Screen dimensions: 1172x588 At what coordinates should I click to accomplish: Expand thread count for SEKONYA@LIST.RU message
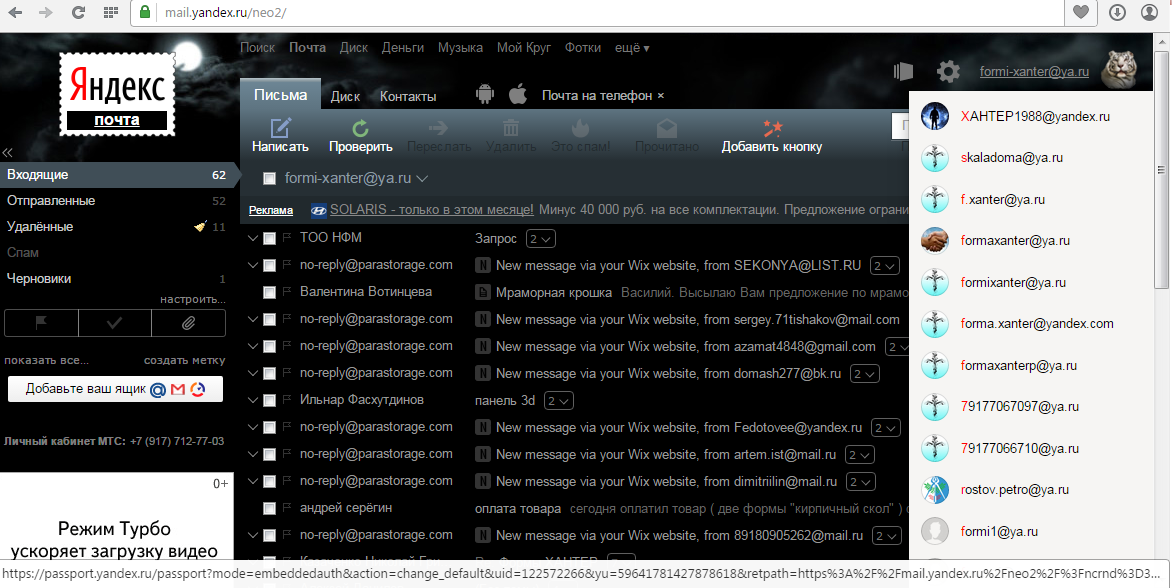[x=885, y=266]
